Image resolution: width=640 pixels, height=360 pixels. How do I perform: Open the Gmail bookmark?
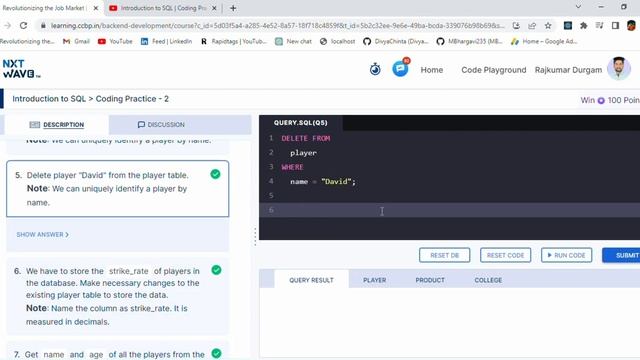tap(76, 41)
